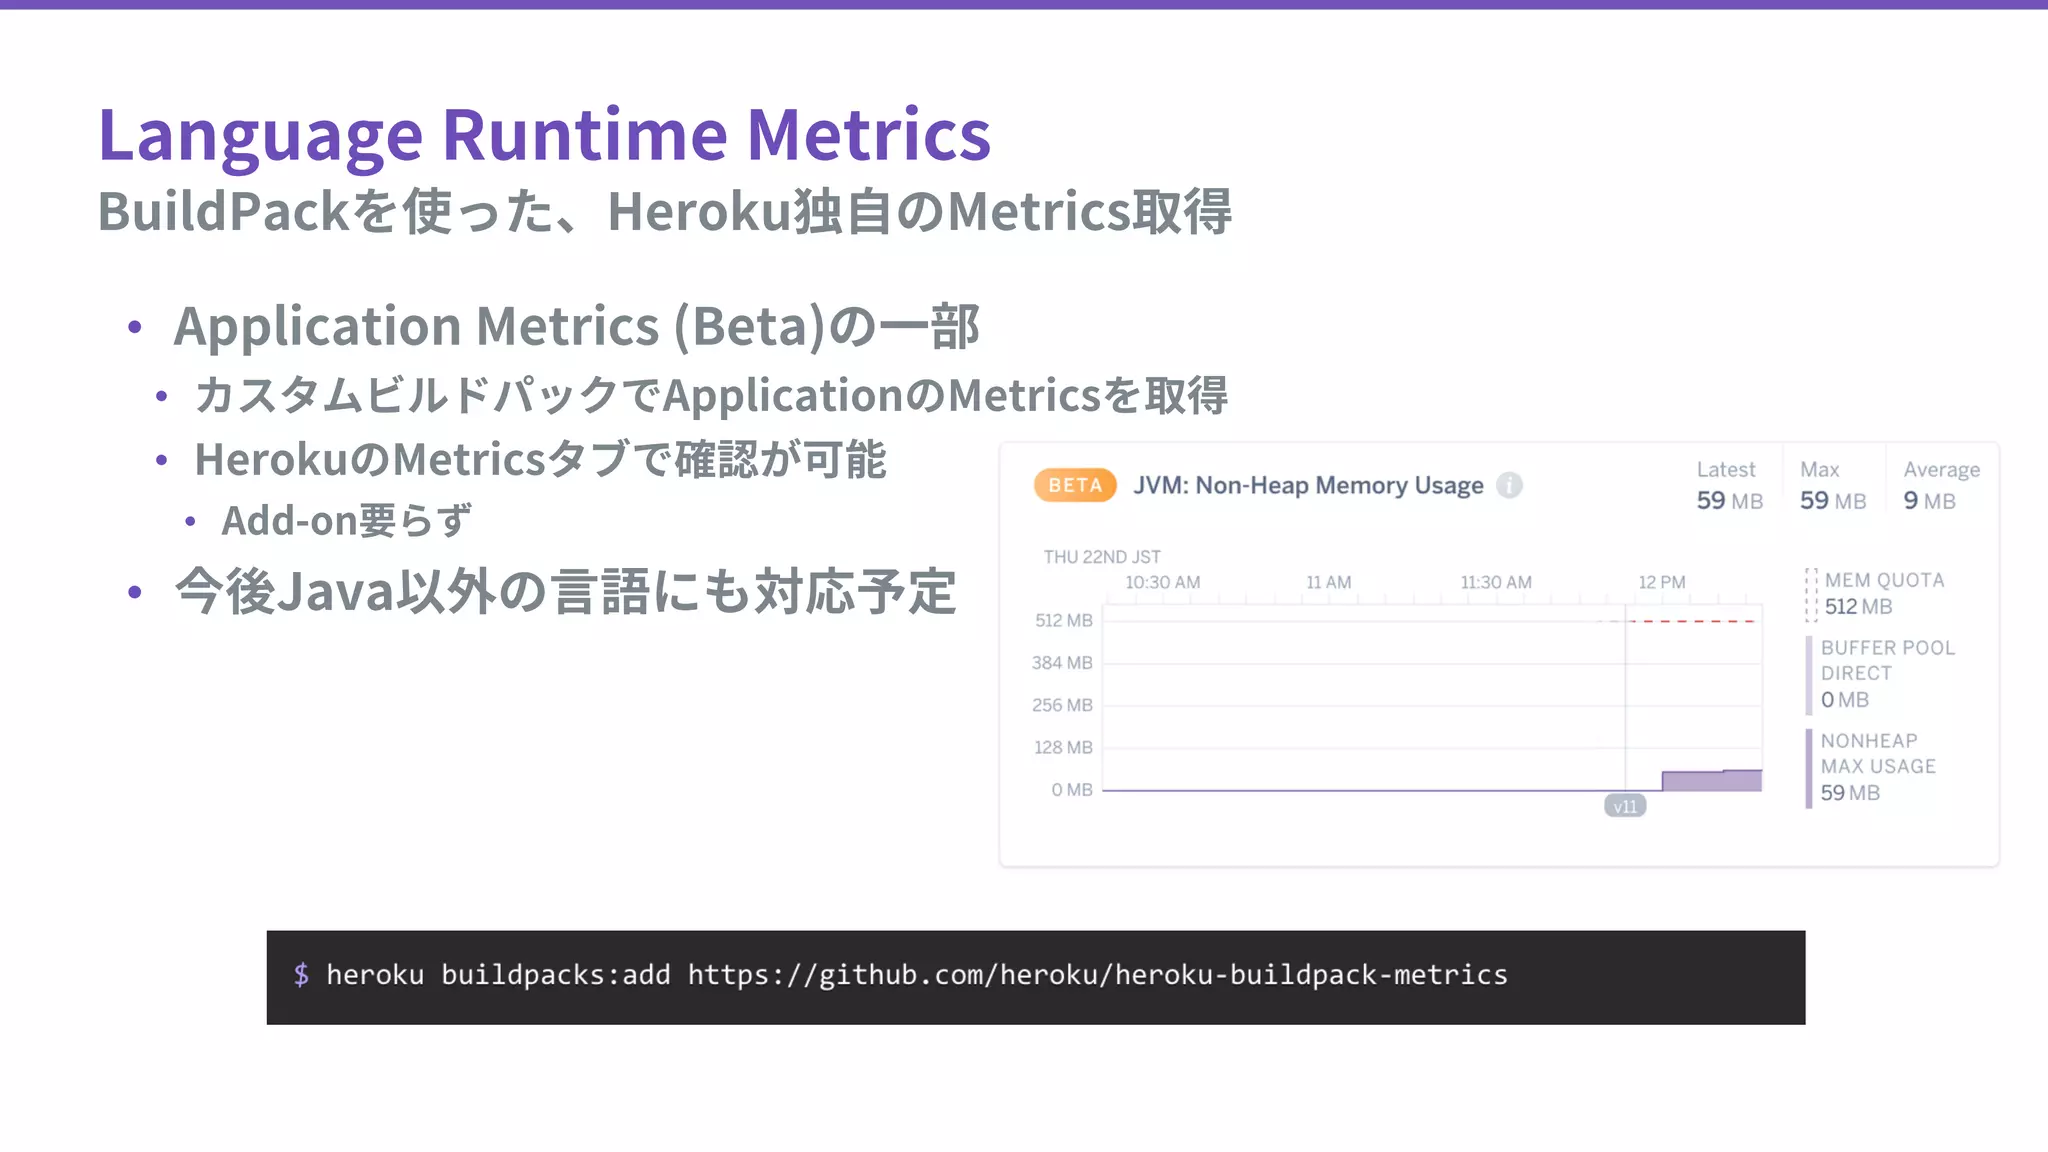Screen dimensions: 2048x1152
Task: Click the THU 22ND JST date label
Action: coord(1102,557)
